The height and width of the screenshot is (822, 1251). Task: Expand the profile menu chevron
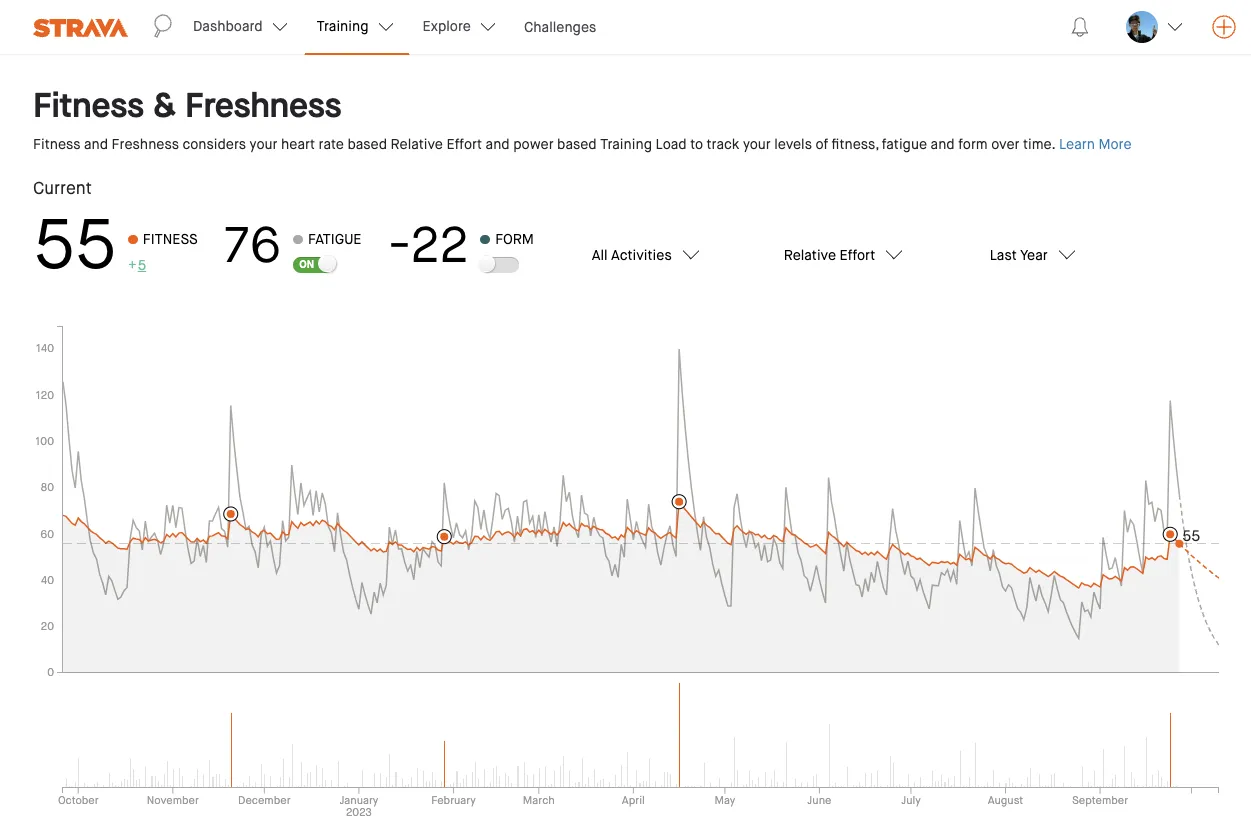pos(1175,27)
